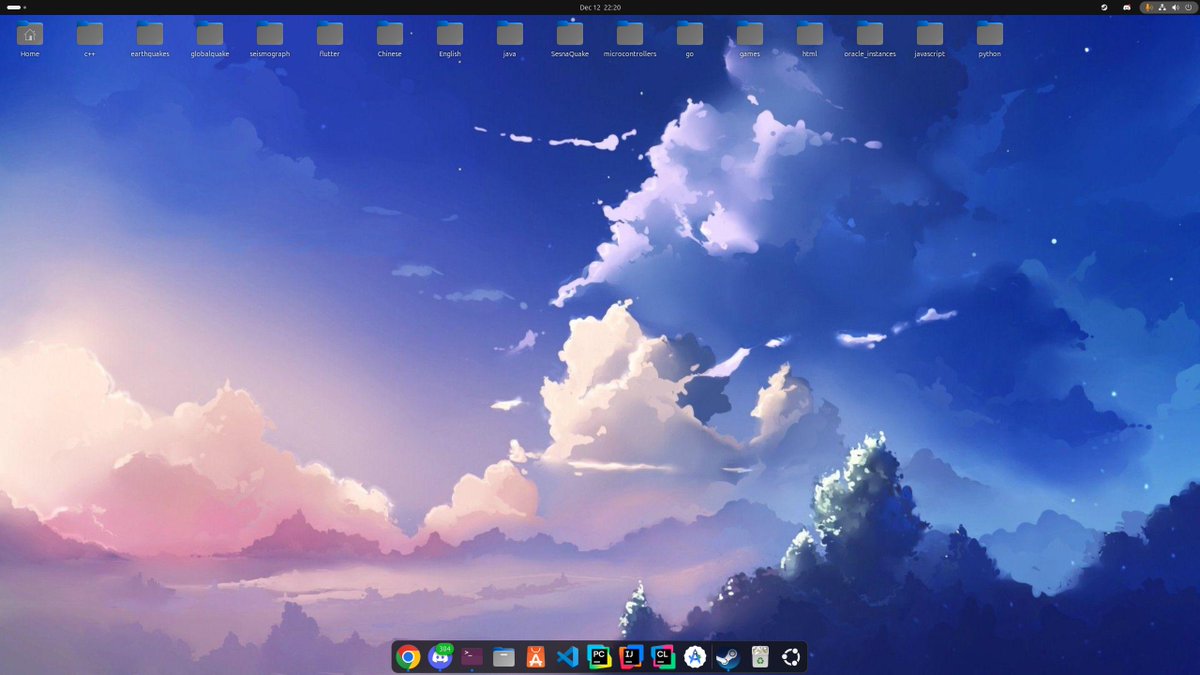Image resolution: width=1200 pixels, height=675 pixels.
Task: Open the Activities overview workspace indicator
Action: (x=17, y=7)
